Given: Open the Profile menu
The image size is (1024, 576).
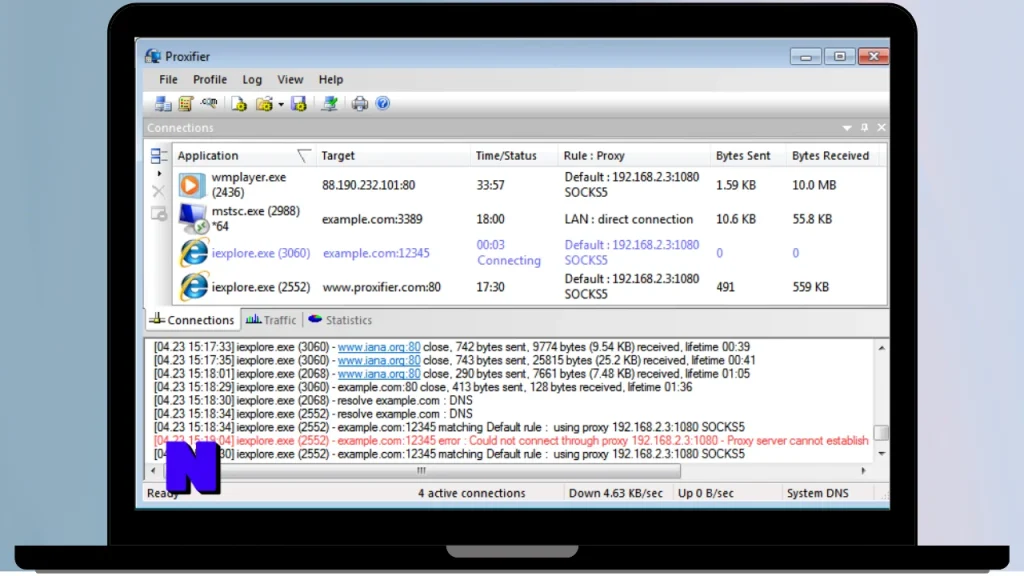Looking at the screenshot, I should coord(210,79).
